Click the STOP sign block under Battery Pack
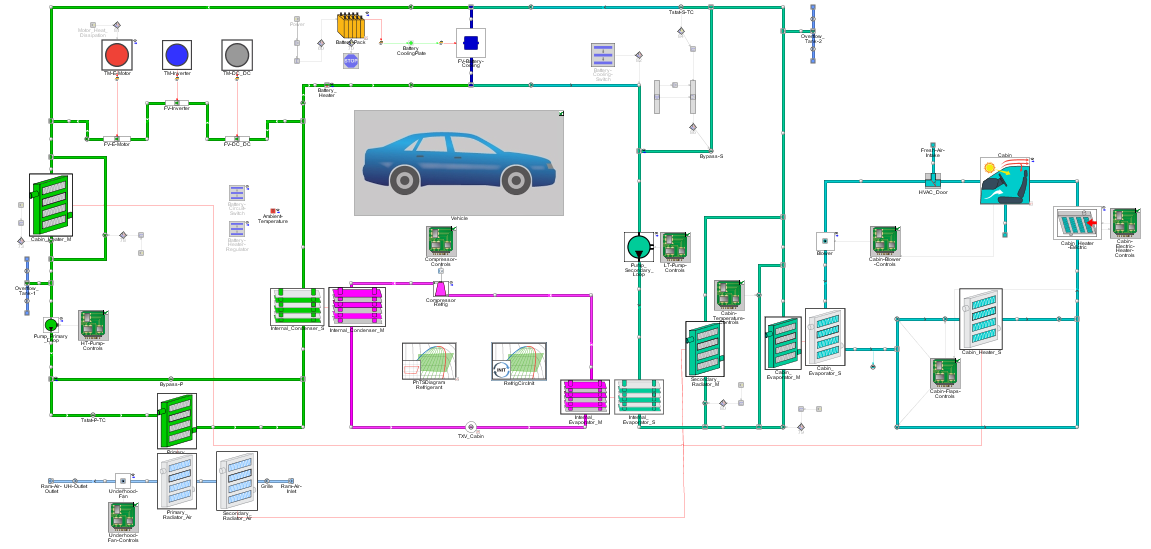1151x549 pixels. pyautogui.click(x=351, y=60)
